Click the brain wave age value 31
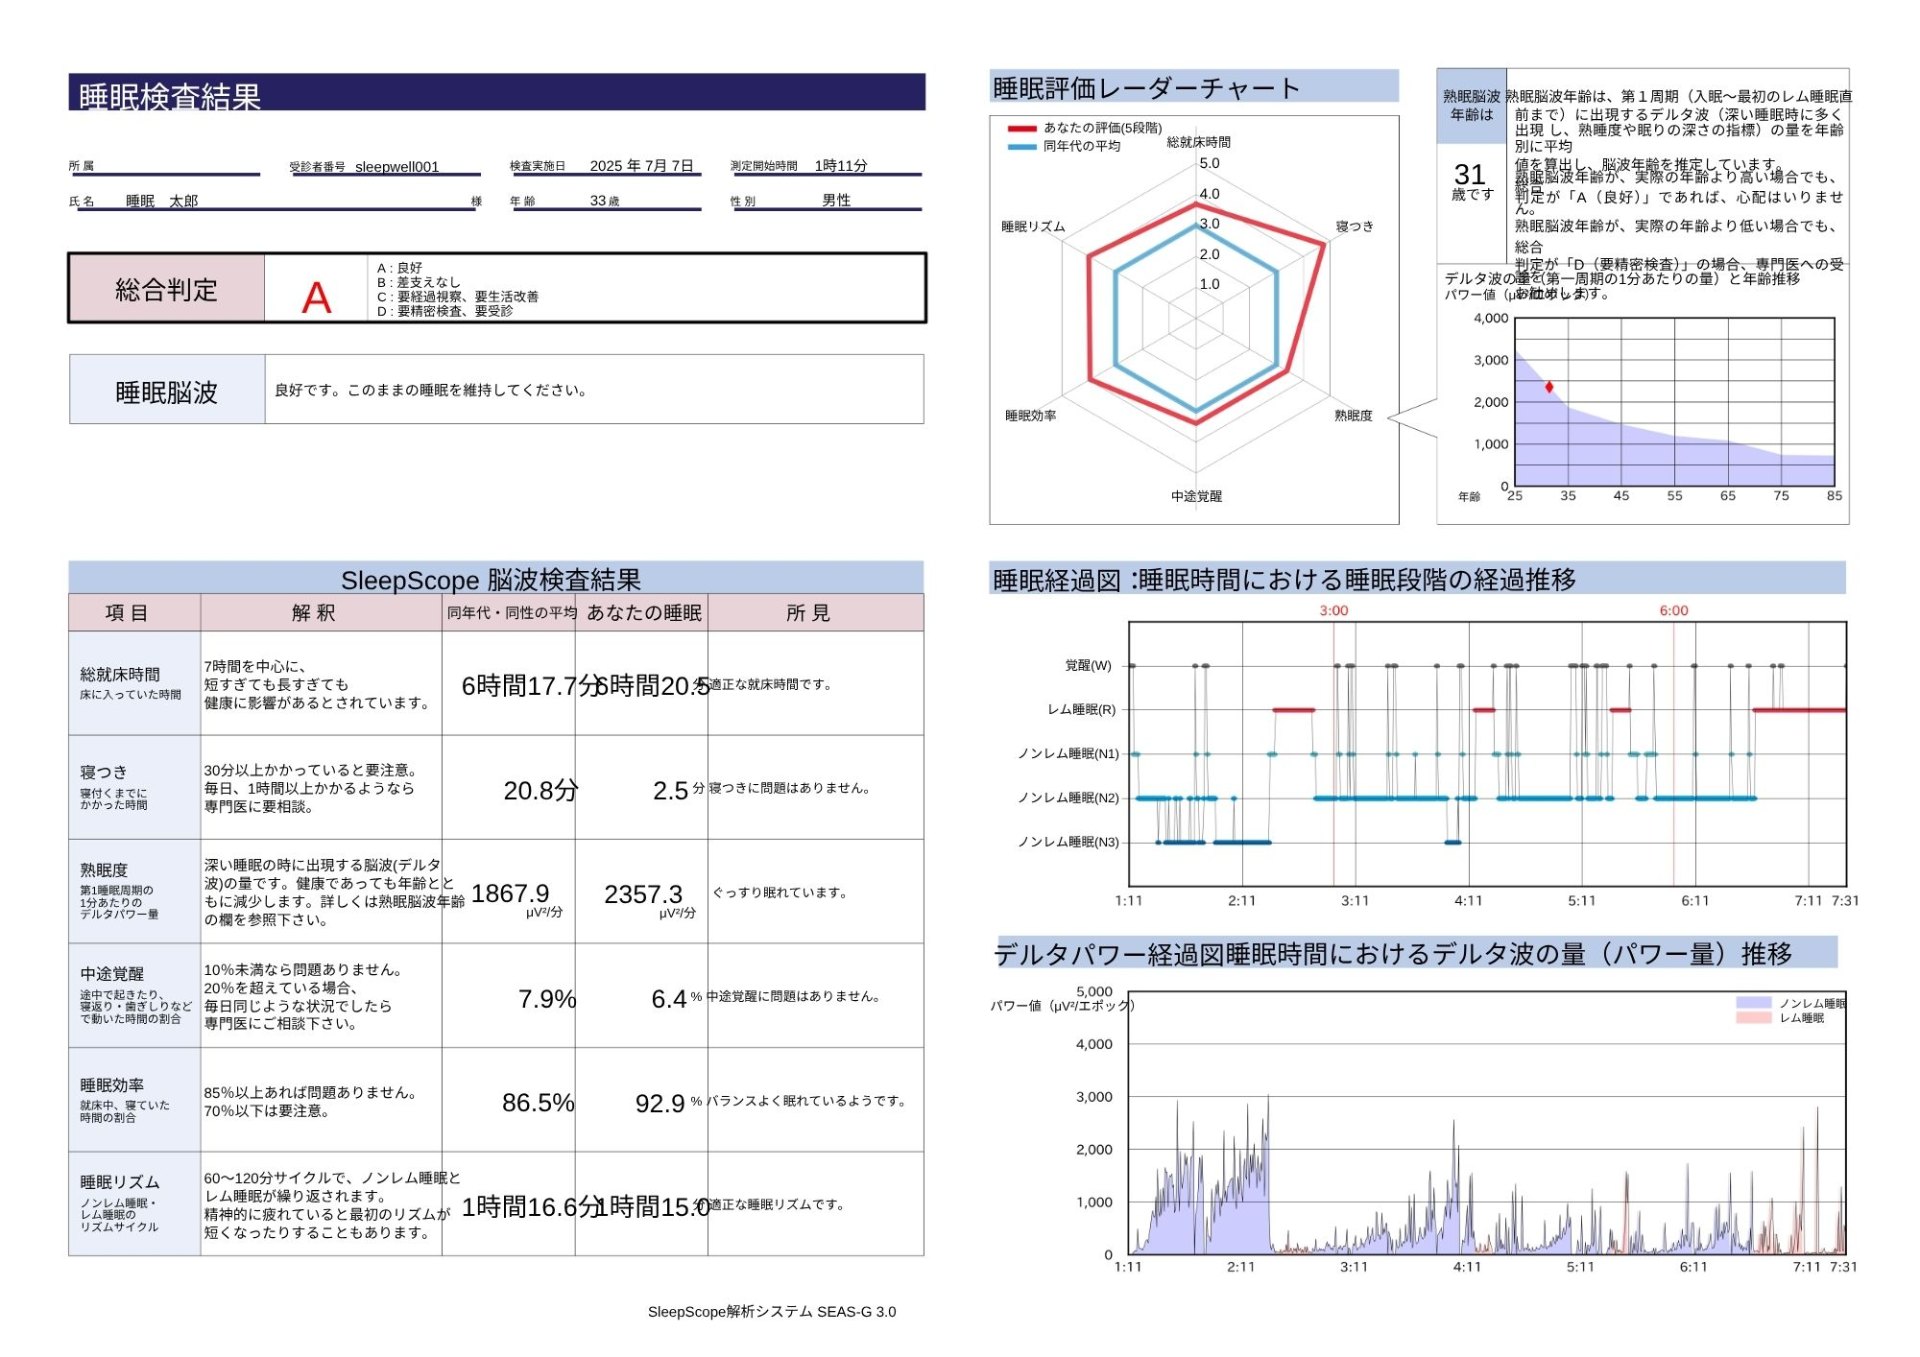Screen dimensions: 1920x1357 point(1470,174)
